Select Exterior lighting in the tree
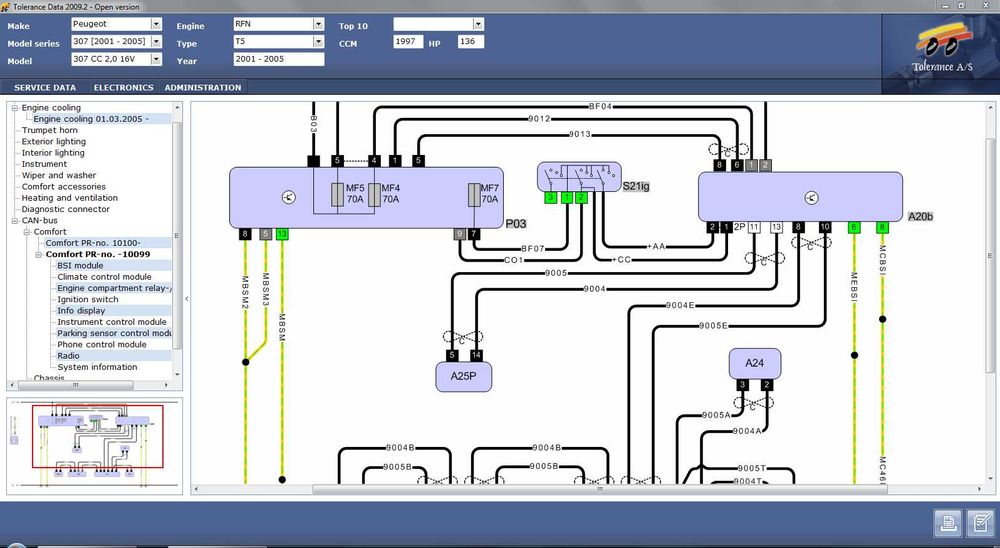Viewport: 1000px width, 548px height. click(54, 142)
